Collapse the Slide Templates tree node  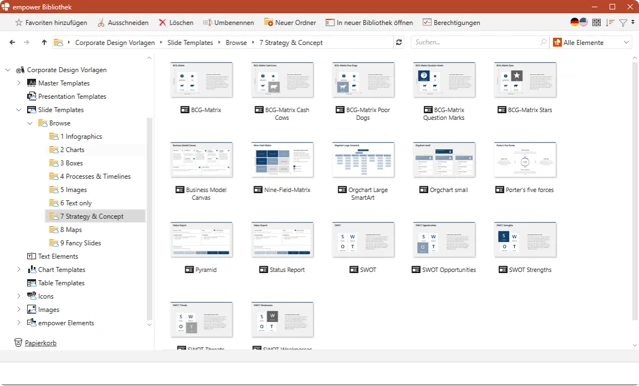pyautogui.click(x=19, y=110)
